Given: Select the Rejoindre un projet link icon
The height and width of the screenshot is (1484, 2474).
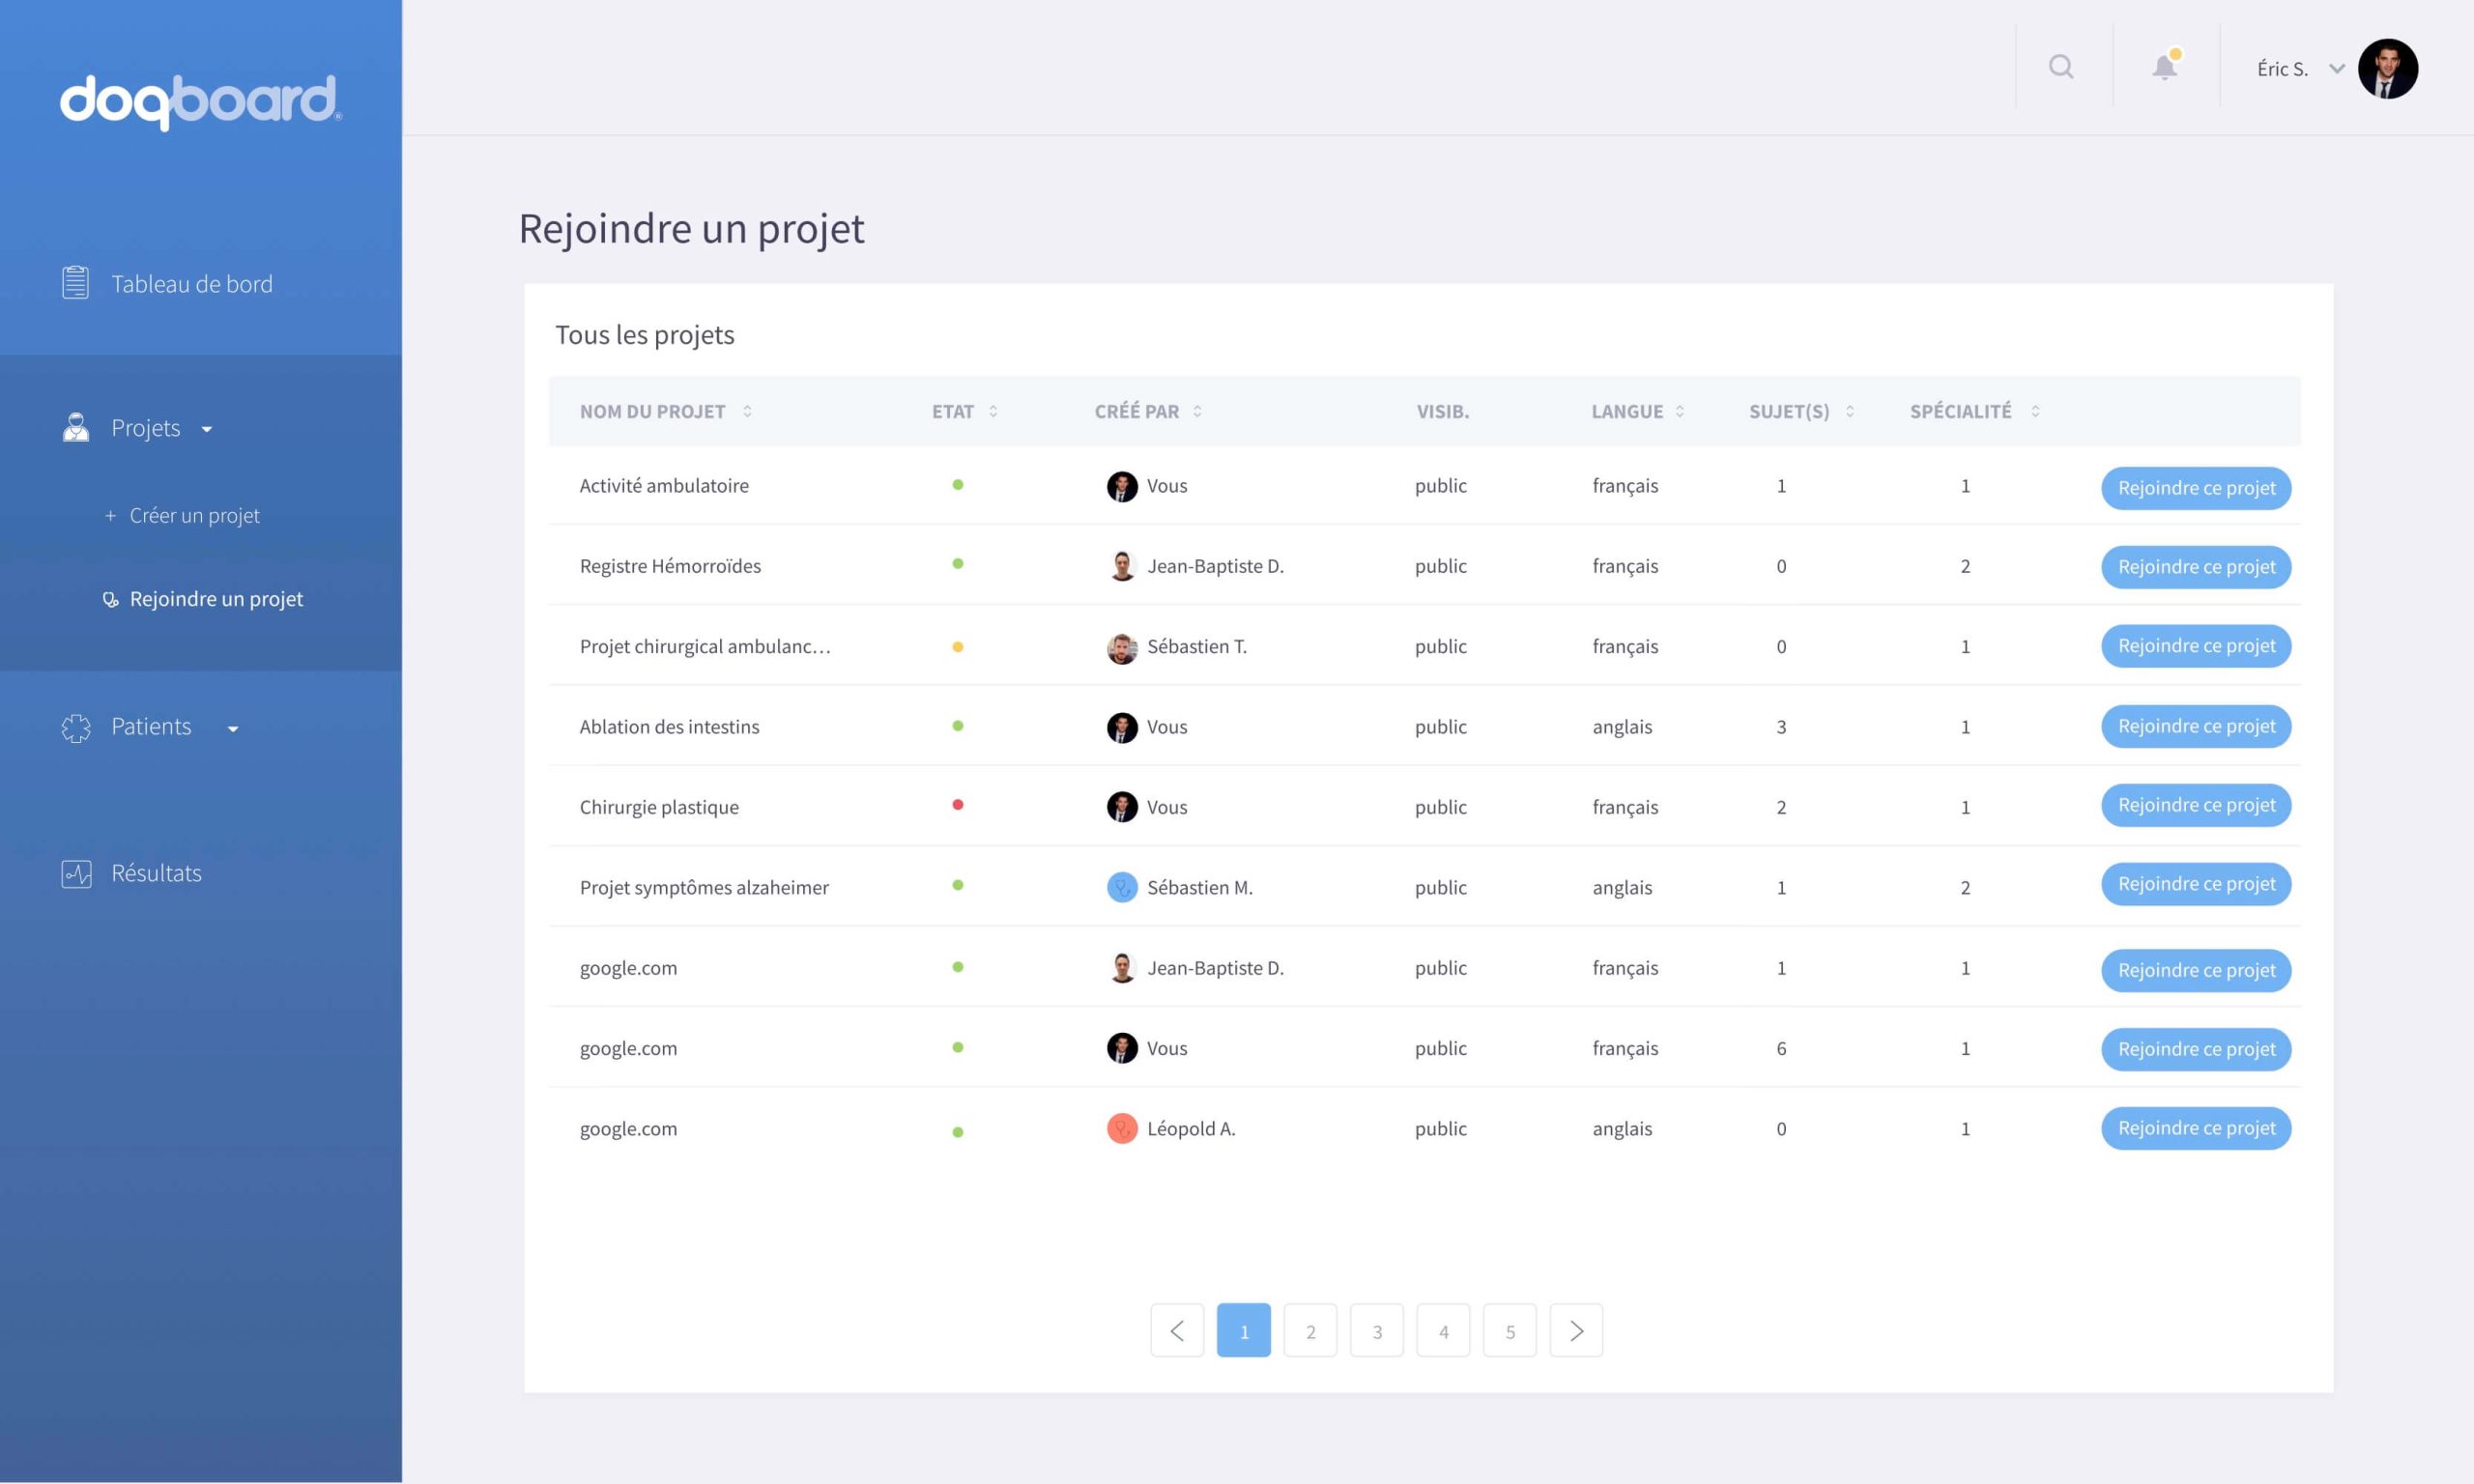Looking at the screenshot, I should coord(110,598).
